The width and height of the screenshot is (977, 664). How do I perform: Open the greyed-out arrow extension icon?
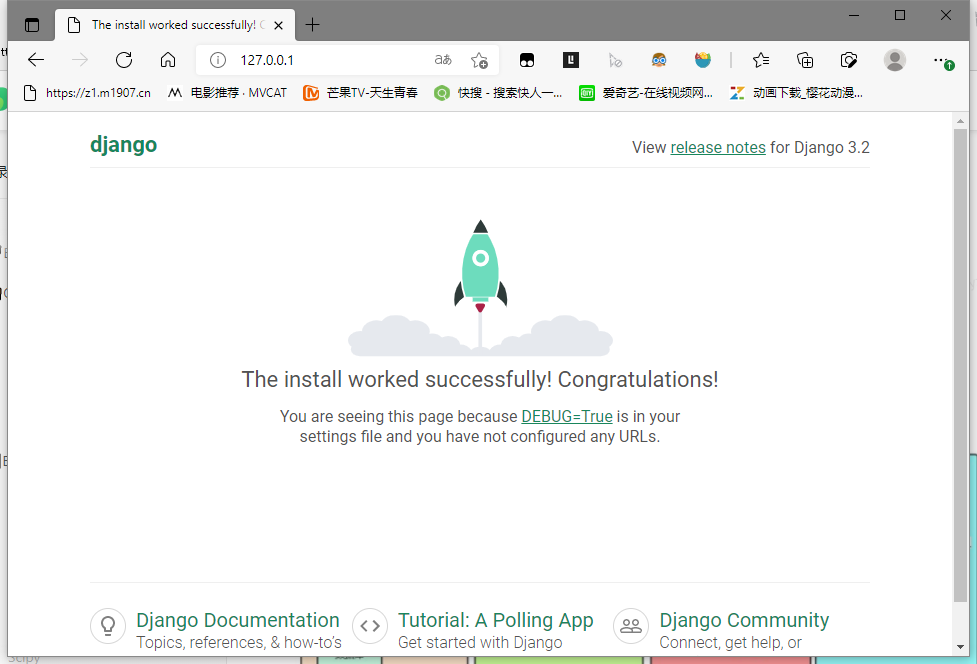pos(615,60)
